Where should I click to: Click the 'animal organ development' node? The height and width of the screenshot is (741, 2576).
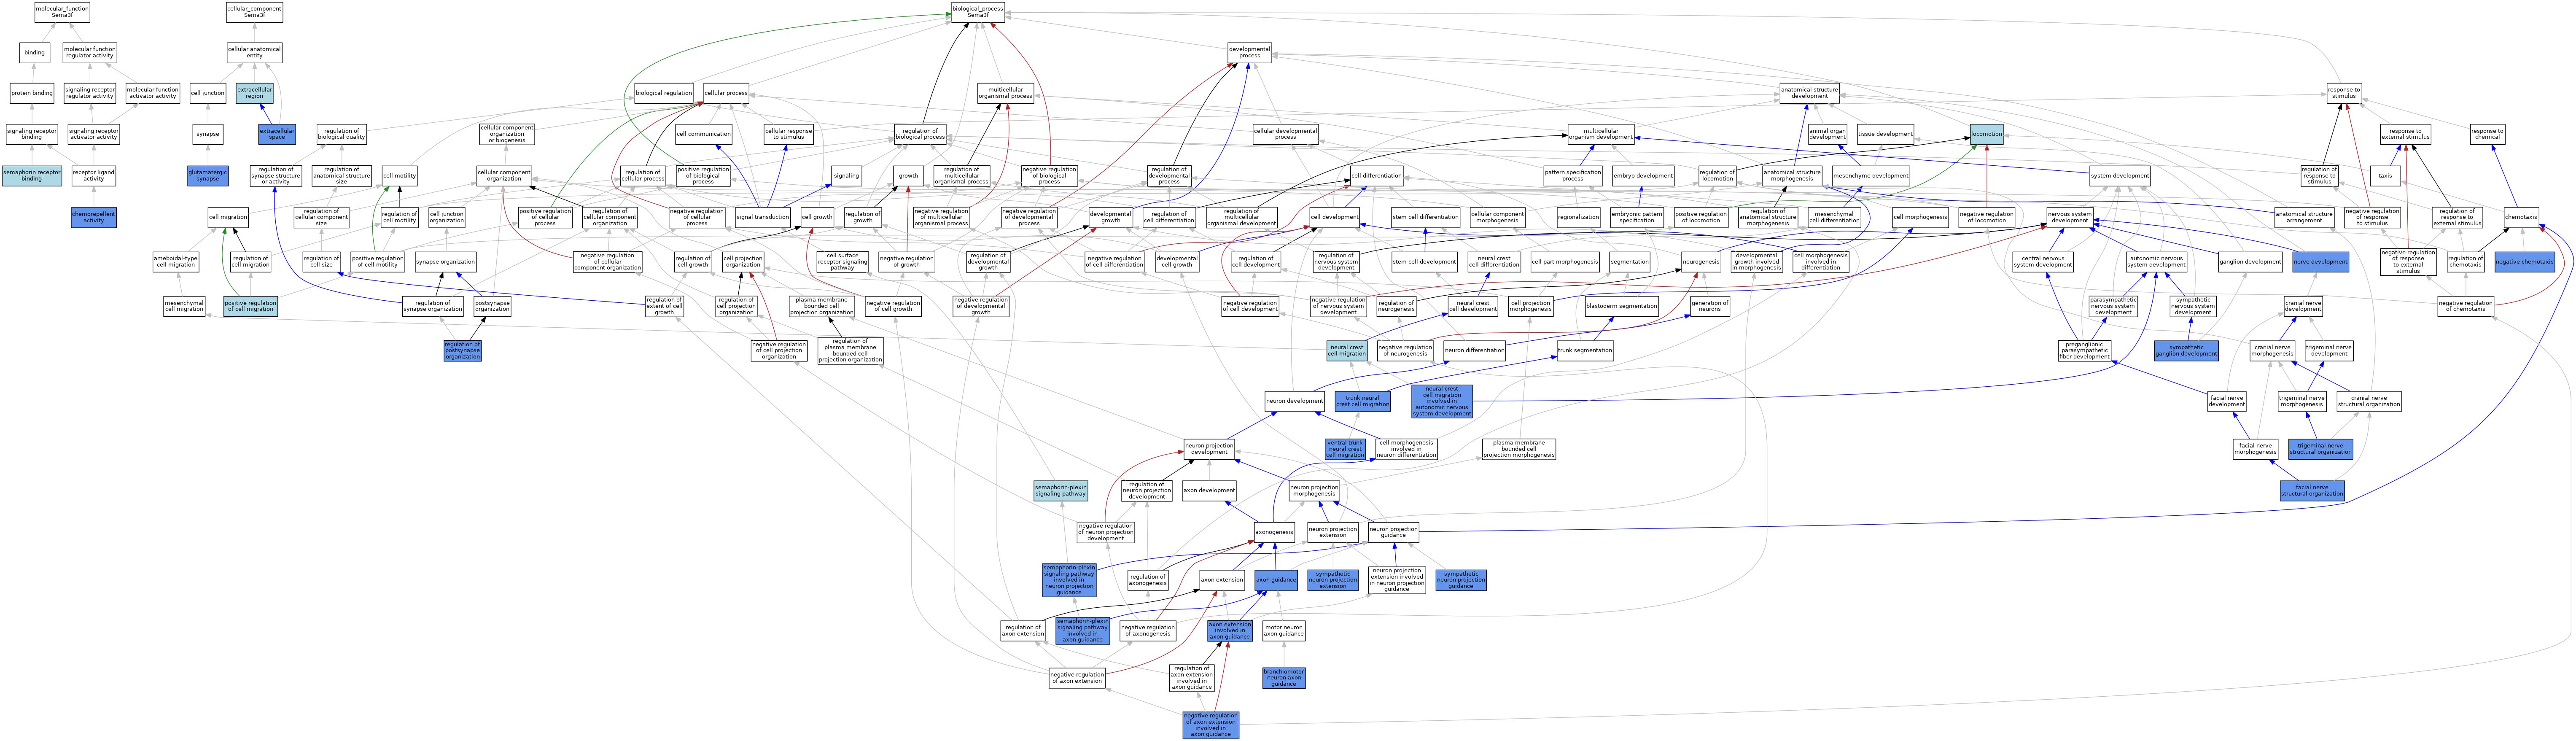click(x=1827, y=134)
